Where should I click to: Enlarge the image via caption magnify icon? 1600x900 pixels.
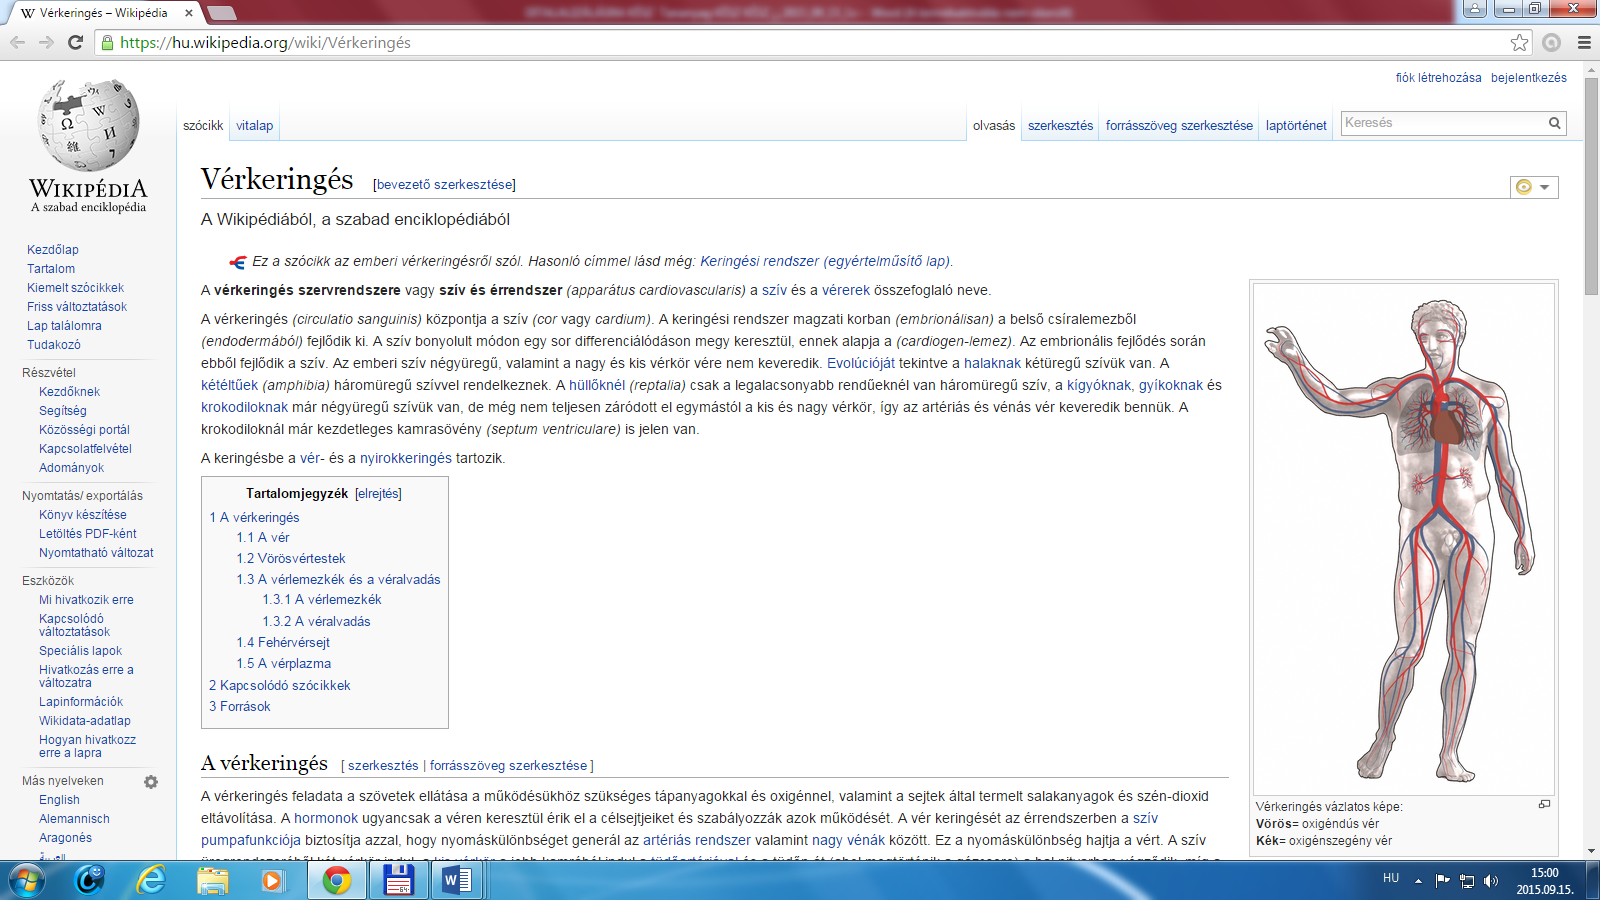(x=1544, y=805)
